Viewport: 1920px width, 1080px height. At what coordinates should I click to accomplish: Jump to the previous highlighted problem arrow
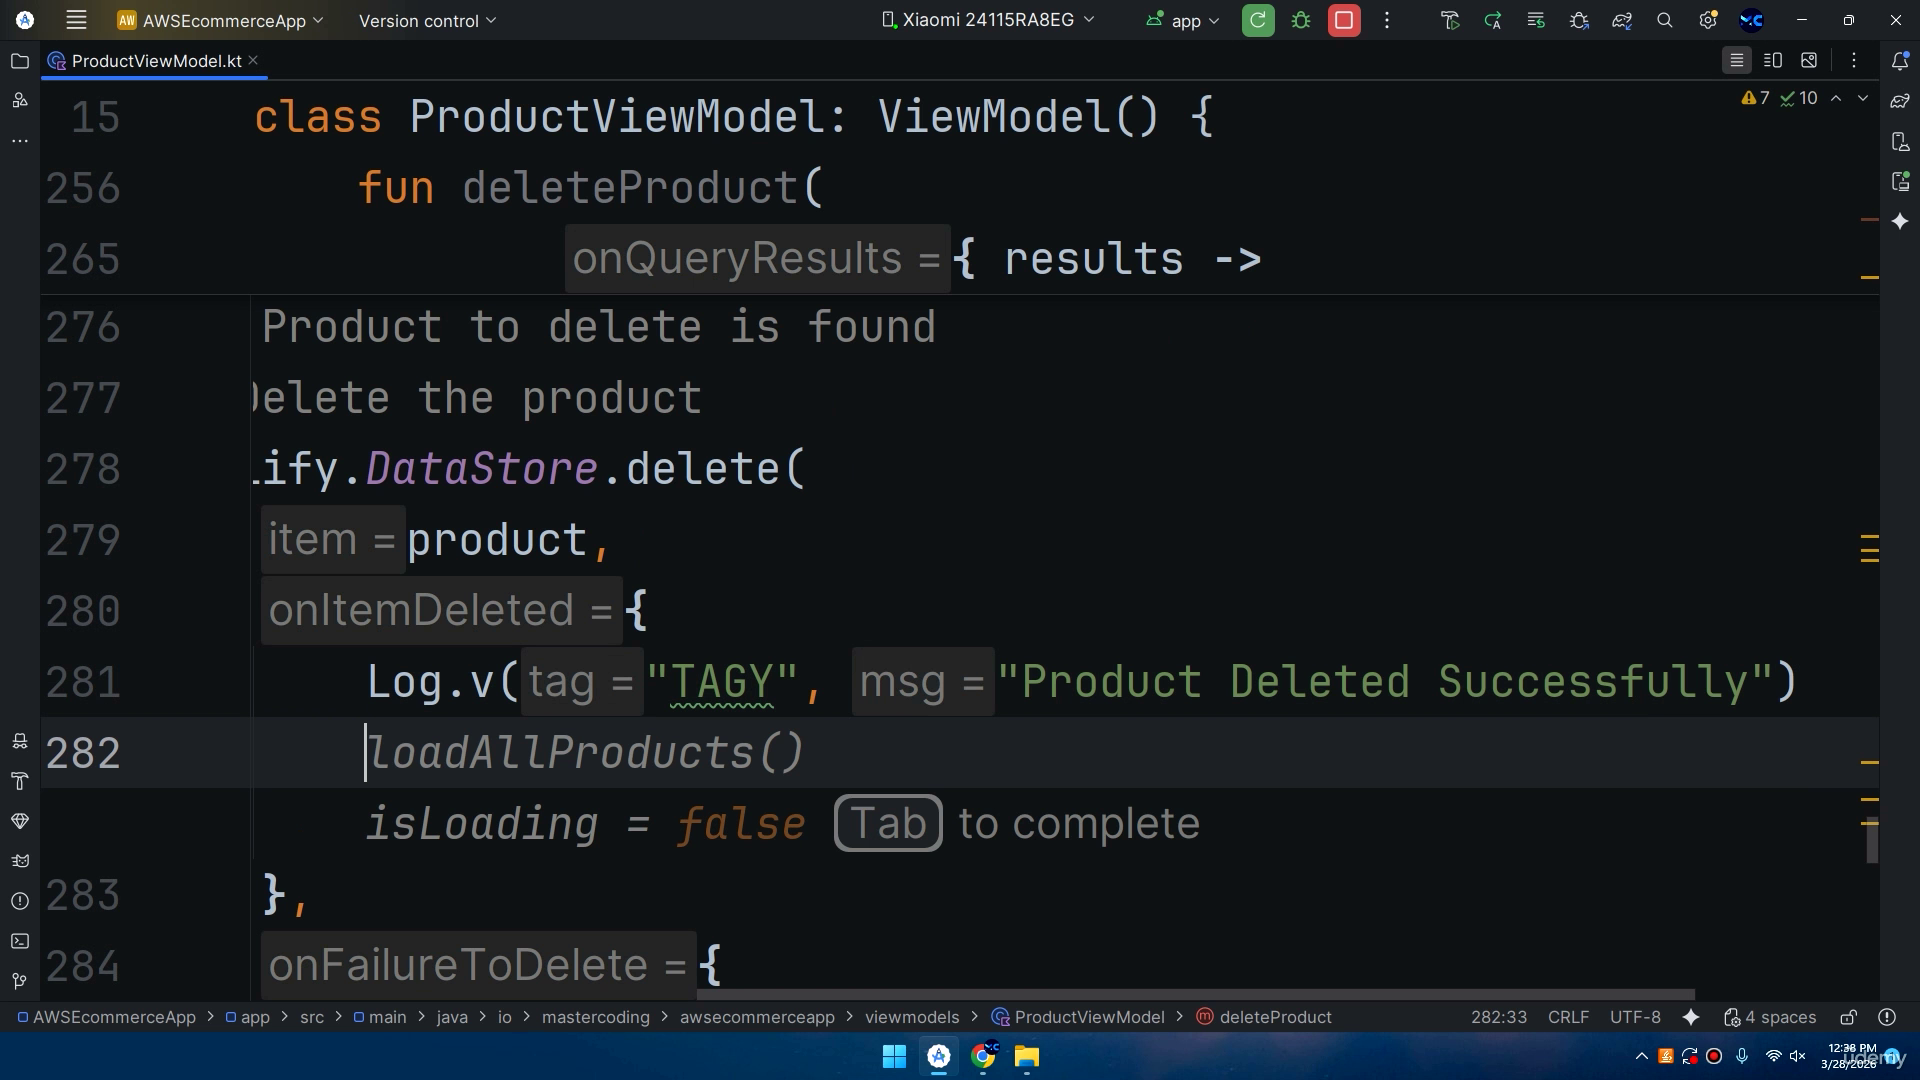1836,98
